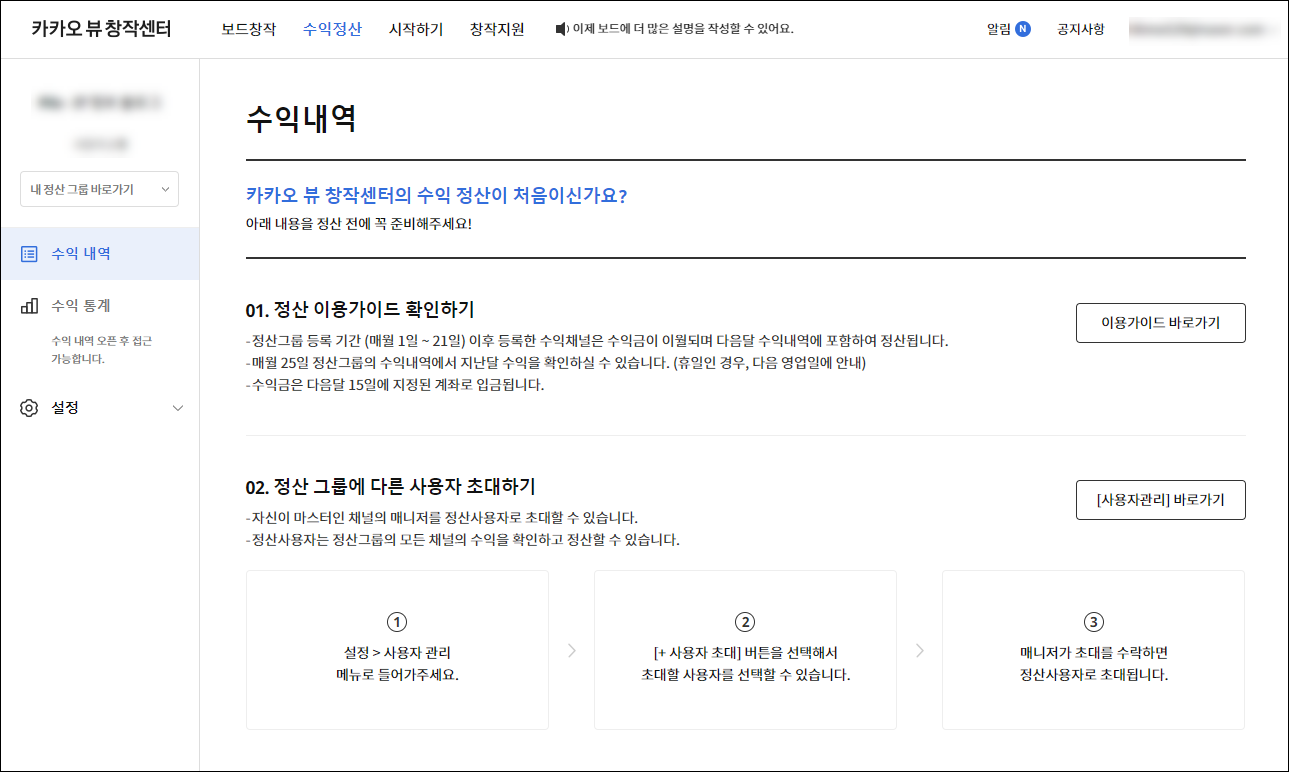Click 01. 정산 이용가이드 확인하기 heading
This screenshot has height=772, width=1289.
pyautogui.click(x=360, y=309)
